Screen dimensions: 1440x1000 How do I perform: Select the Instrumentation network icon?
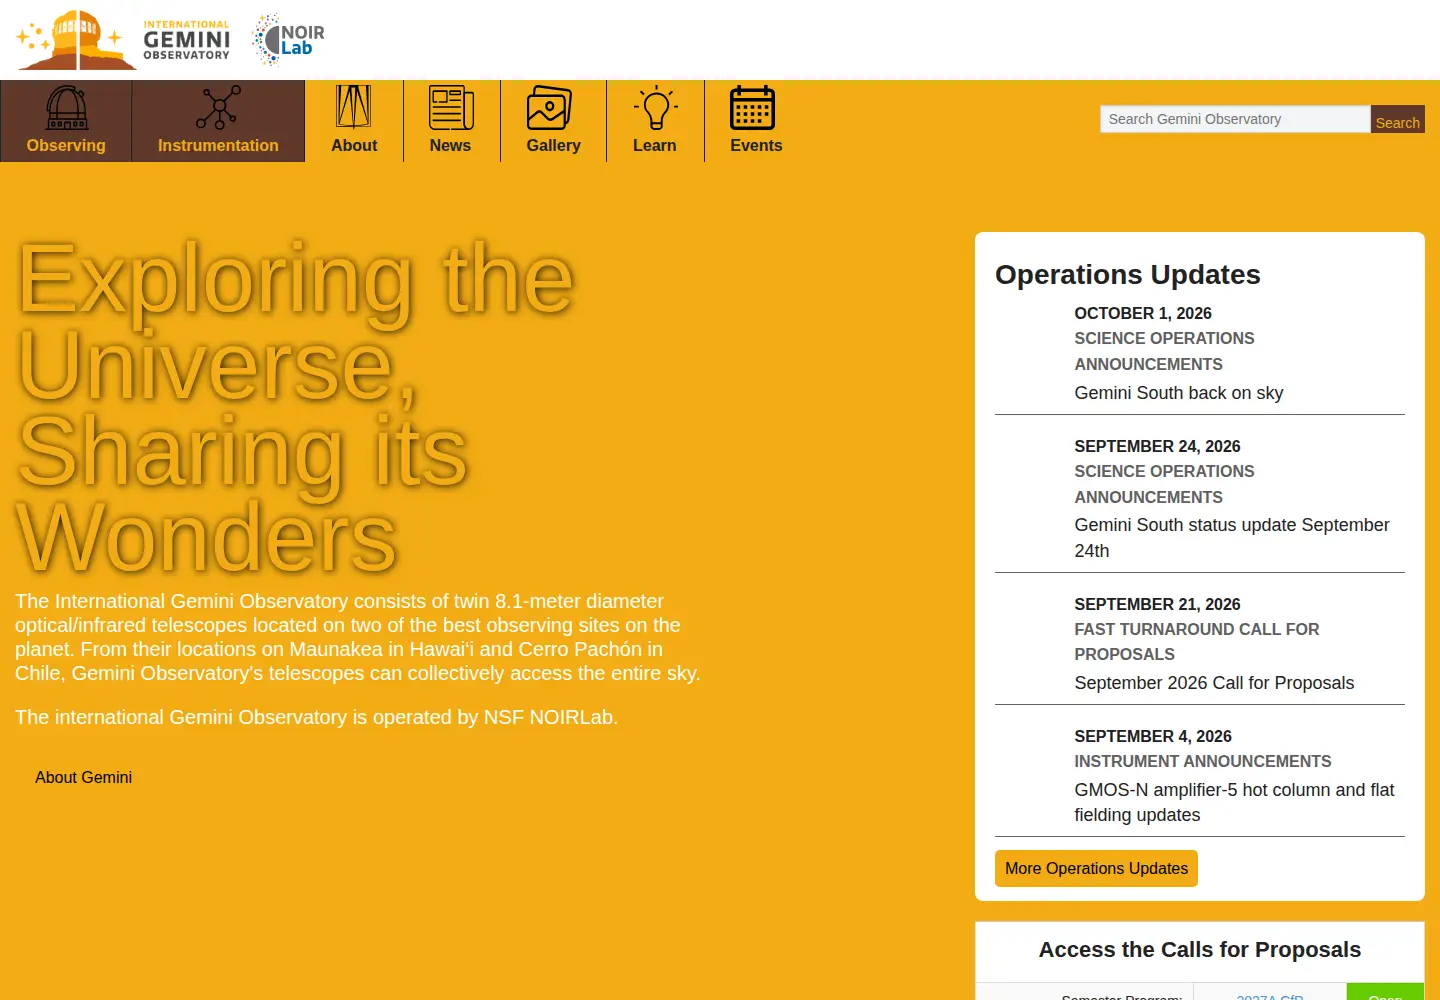point(218,108)
